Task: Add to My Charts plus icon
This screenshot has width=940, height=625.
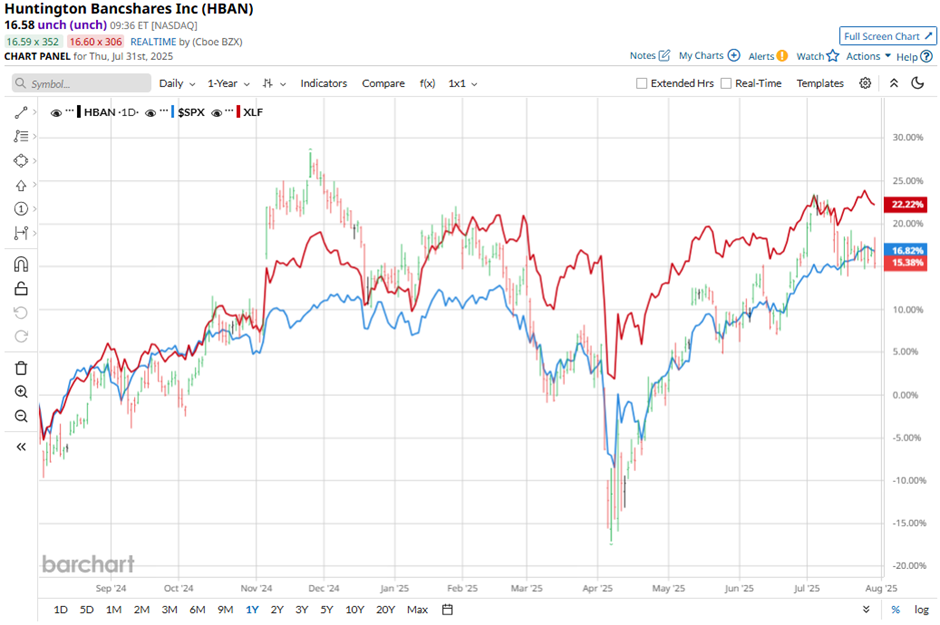Action: (x=734, y=56)
